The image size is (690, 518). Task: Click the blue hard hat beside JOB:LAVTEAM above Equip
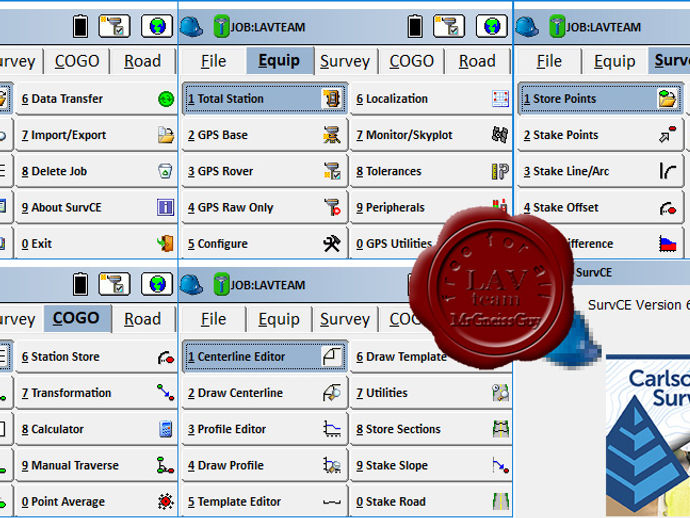(192, 27)
